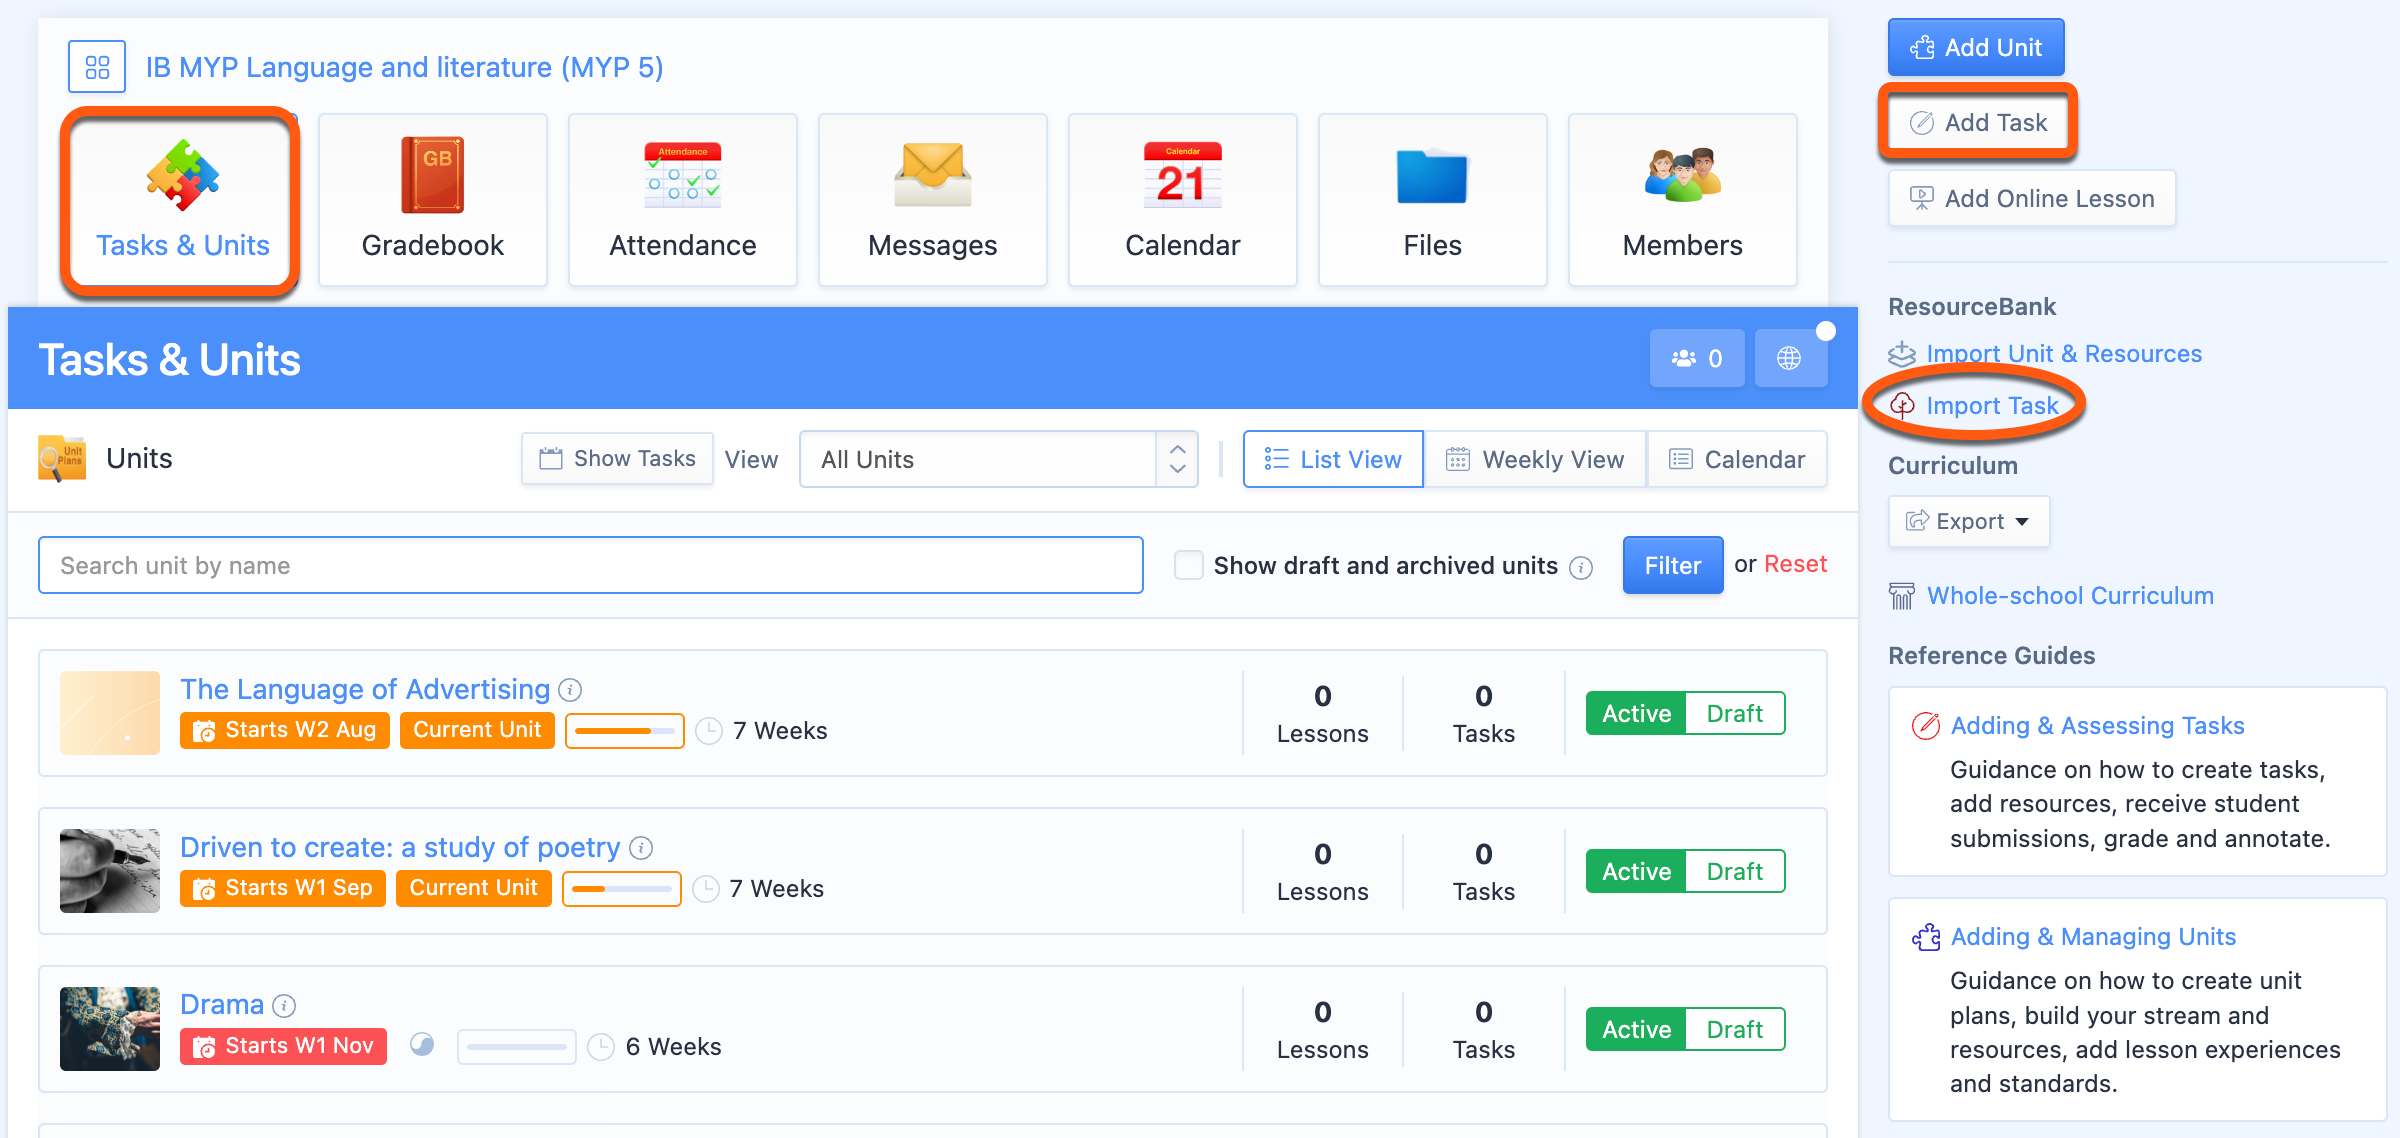Enable Show draft and archived units checkbox
This screenshot has width=2400, height=1138.
pyautogui.click(x=1189, y=565)
